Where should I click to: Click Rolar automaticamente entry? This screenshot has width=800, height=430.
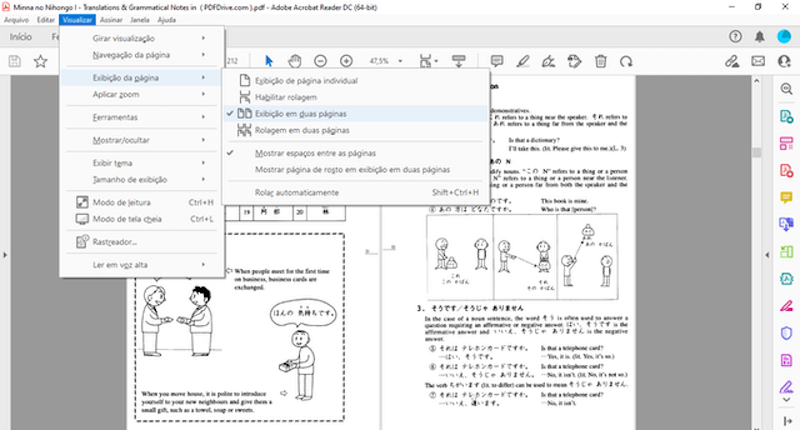[354, 192]
